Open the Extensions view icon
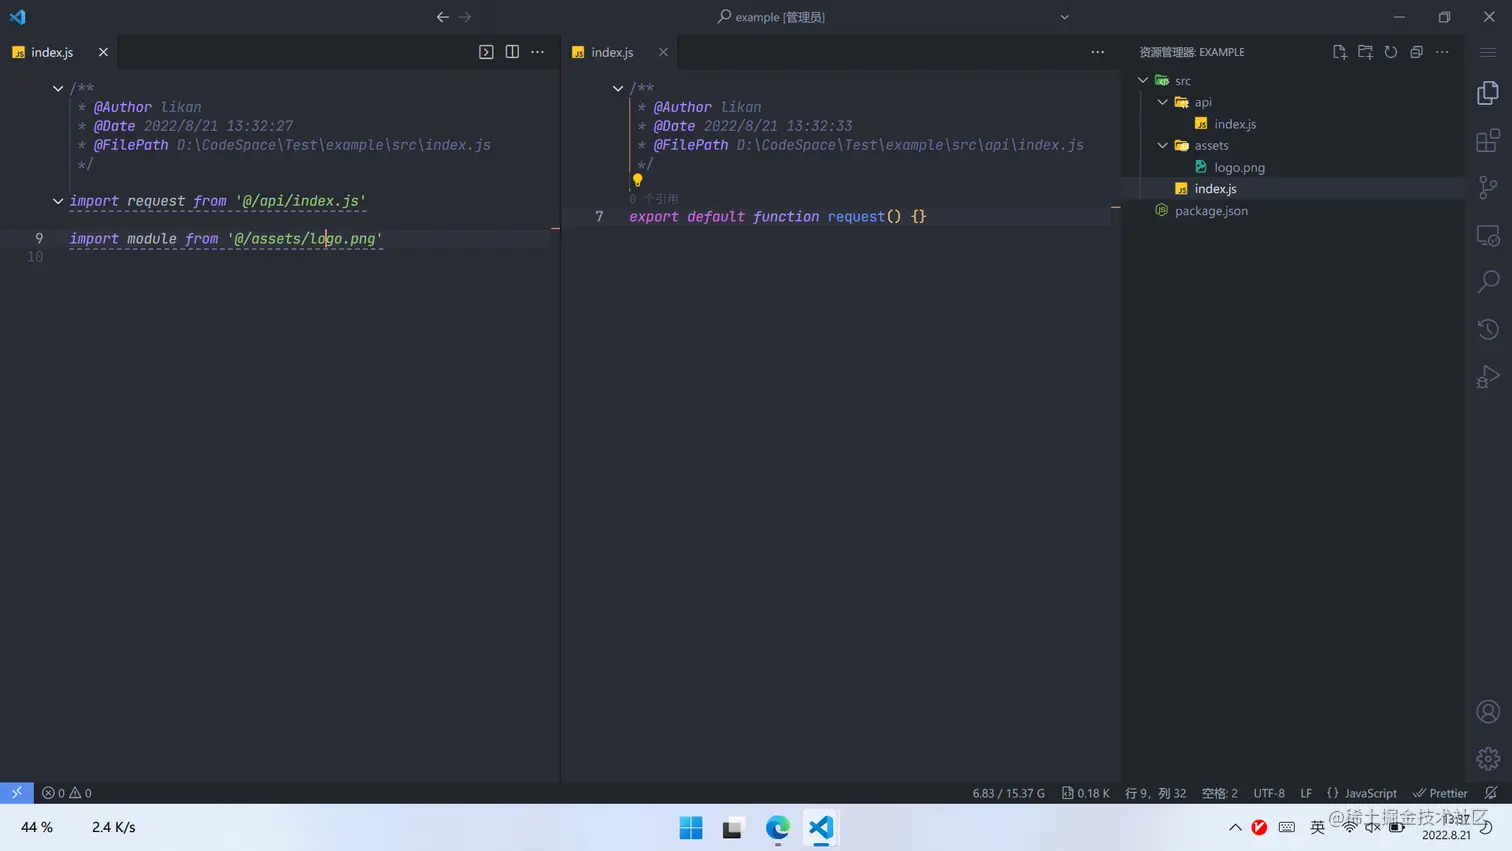The width and height of the screenshot is (1512, 851). (1488, 140)
